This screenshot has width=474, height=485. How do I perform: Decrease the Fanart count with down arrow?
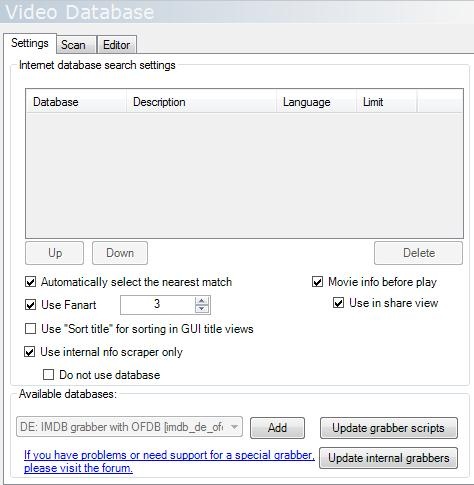pos(202,309)
